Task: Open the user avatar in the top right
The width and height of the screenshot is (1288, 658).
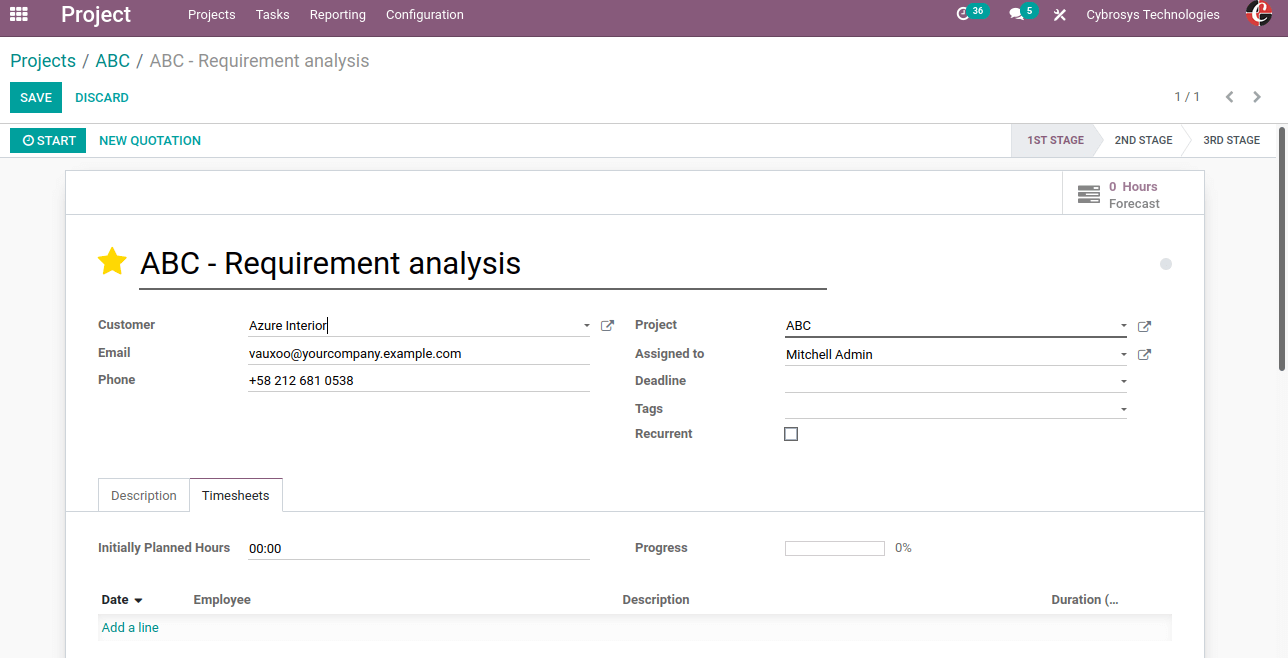Action: click(1258, 14)
